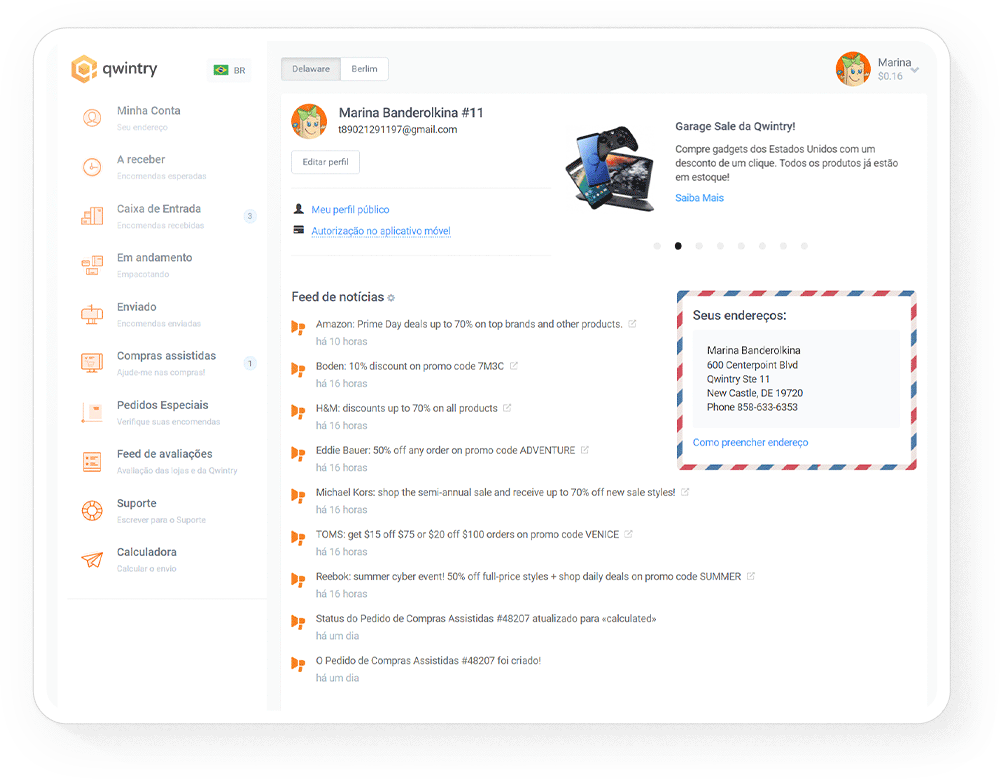The height and width of the screenshot is (779, 1000).
Task: Jump to the last carousel slide dot
Action: (804, 246)
